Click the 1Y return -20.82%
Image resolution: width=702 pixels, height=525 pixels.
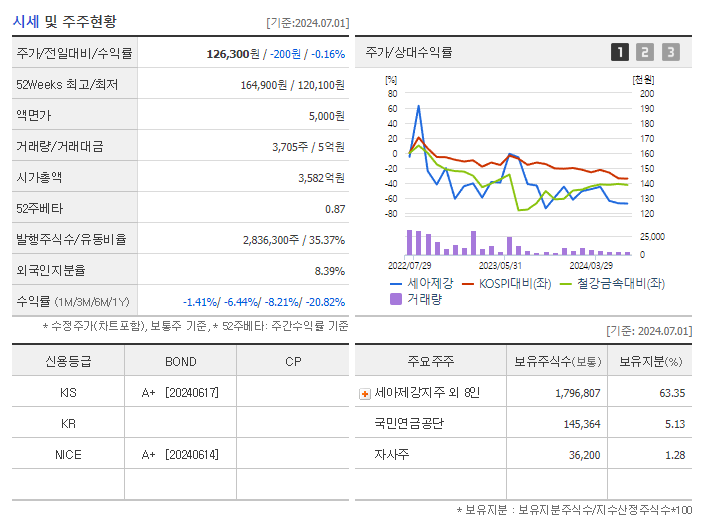[325, 302]
